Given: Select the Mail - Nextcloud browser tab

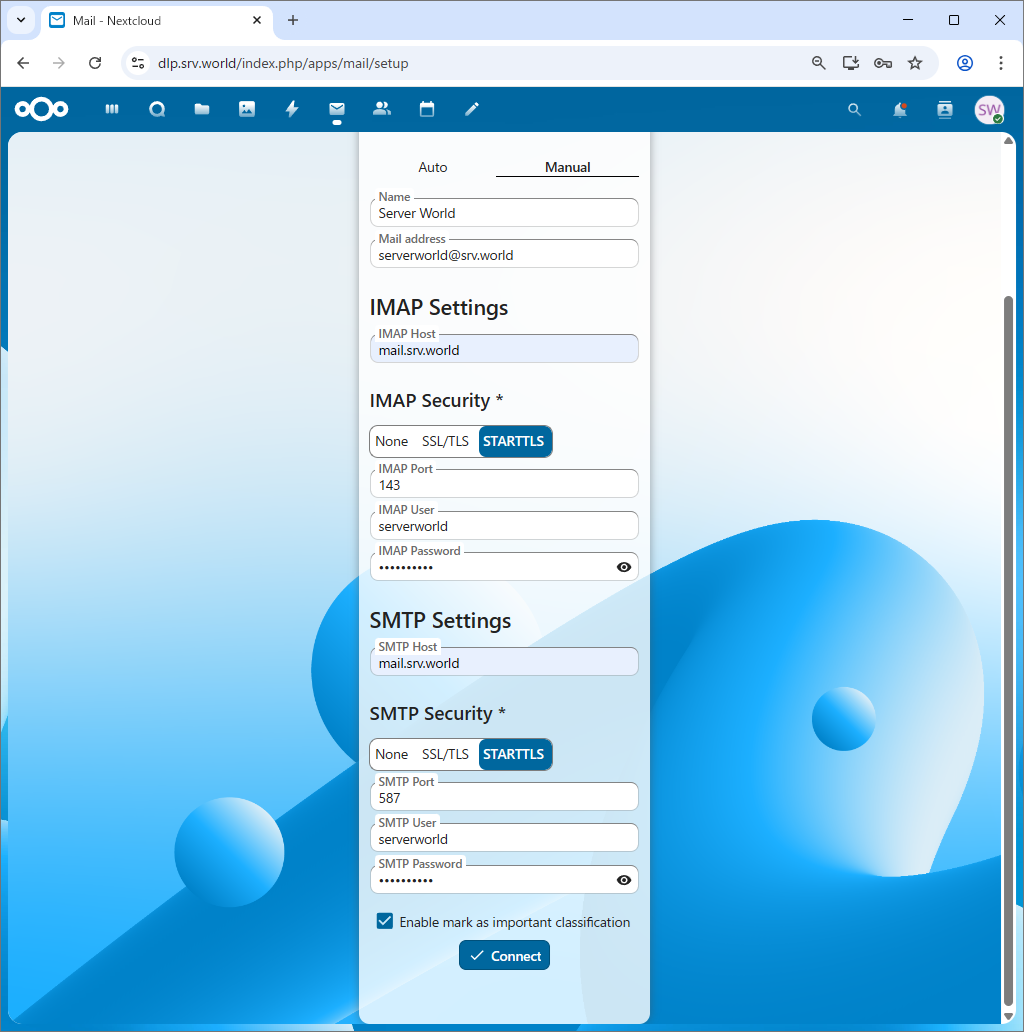Looking at the screenshot, I should tap(158, 20).
